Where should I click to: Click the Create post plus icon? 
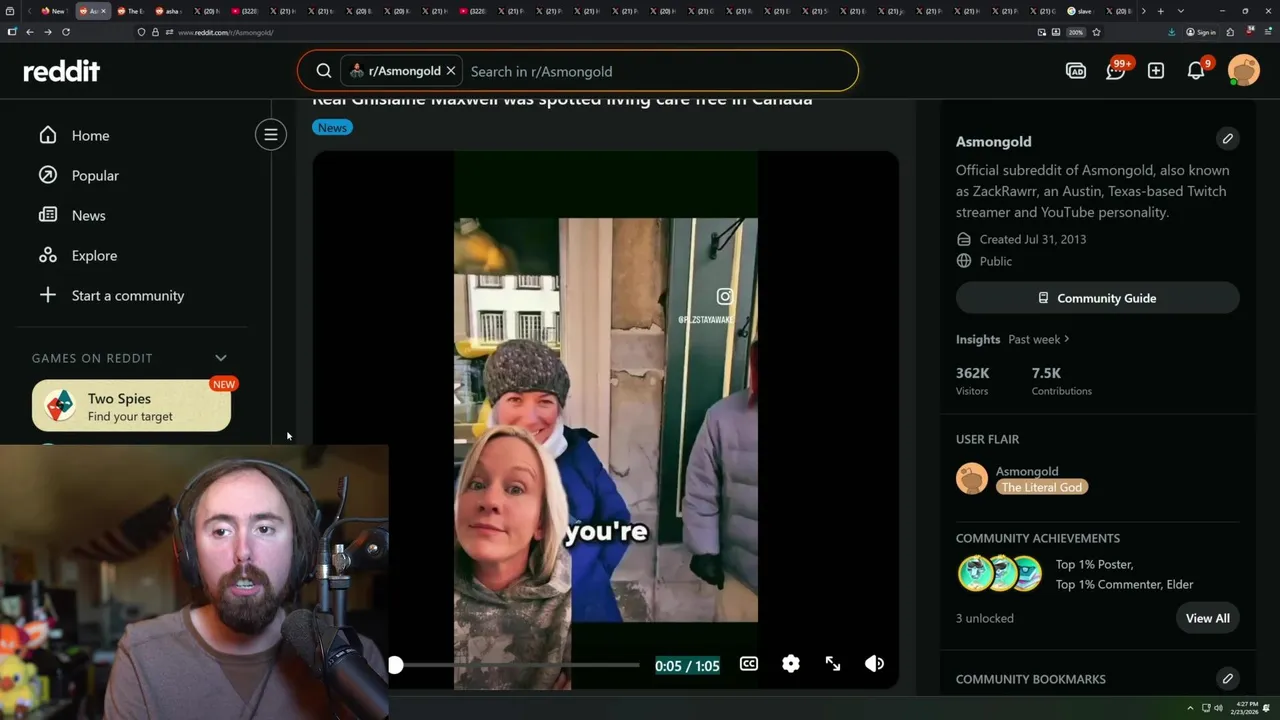[x=1156, y=71]
